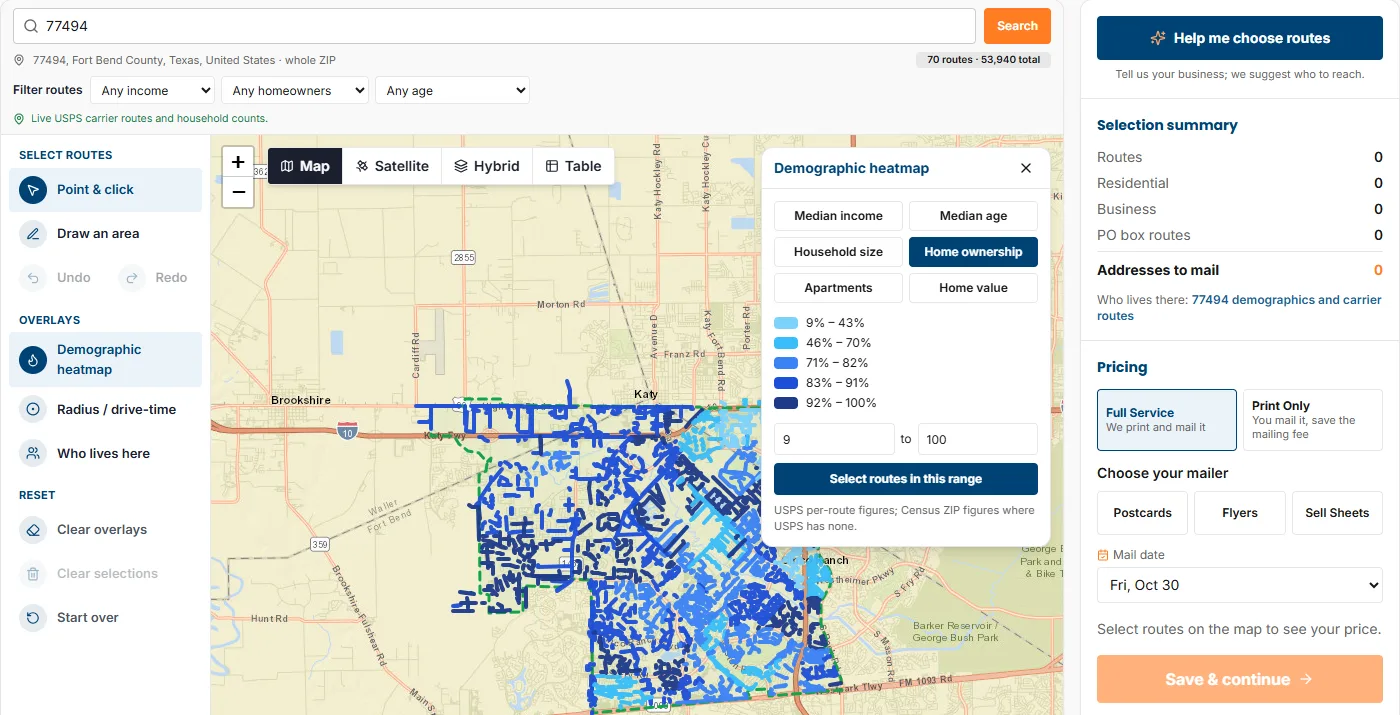
Task: Zoom out with the minus button
Action: 238,192
